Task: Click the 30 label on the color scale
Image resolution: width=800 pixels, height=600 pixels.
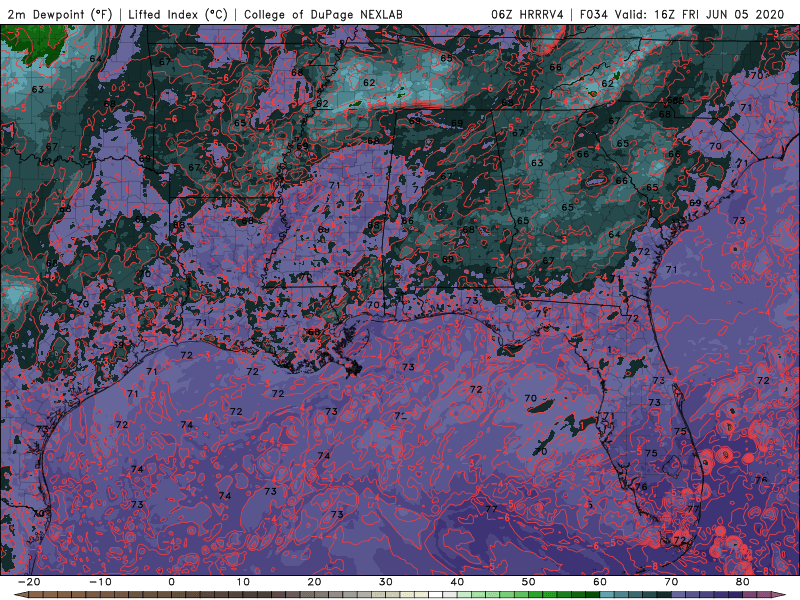Action: click(x=386, y=582)
